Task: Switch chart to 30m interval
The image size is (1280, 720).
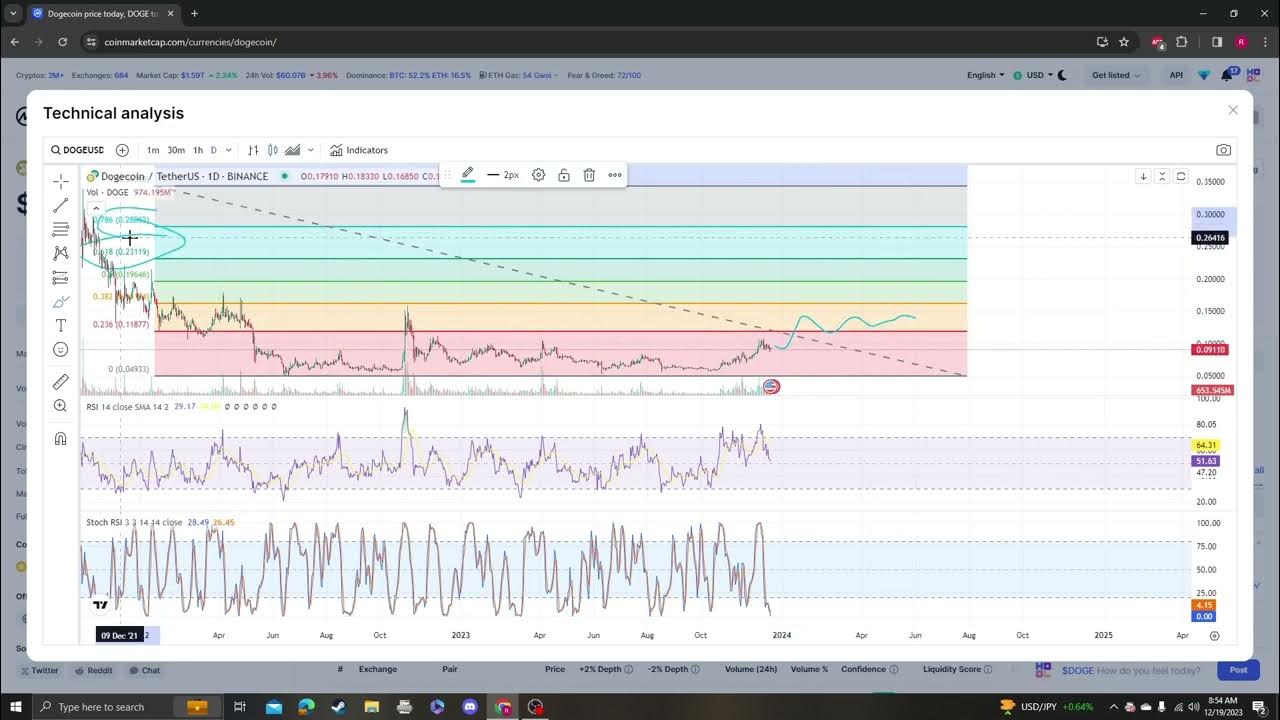Action: (x=176, y=150)
